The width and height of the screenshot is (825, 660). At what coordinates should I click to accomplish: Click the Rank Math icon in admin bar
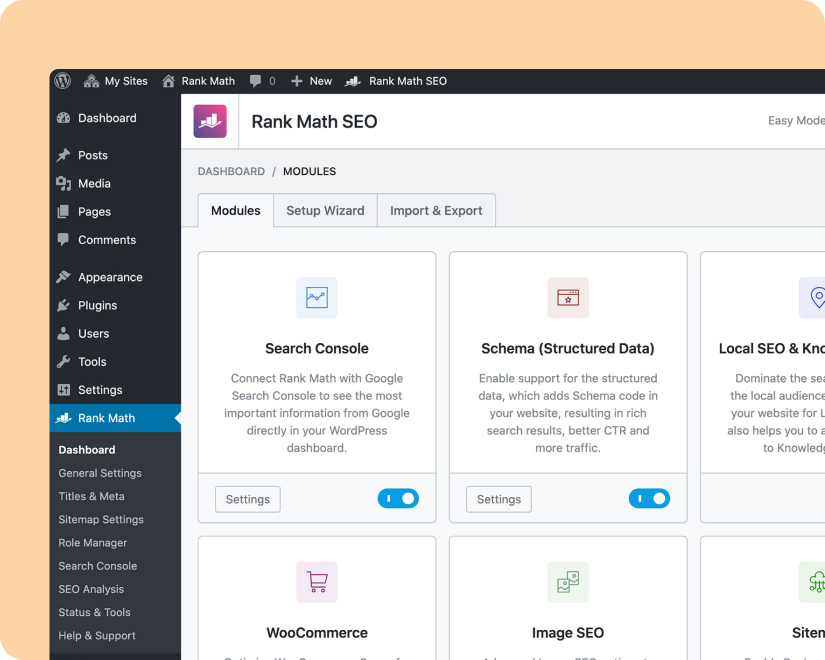click(x=353, y=81)
